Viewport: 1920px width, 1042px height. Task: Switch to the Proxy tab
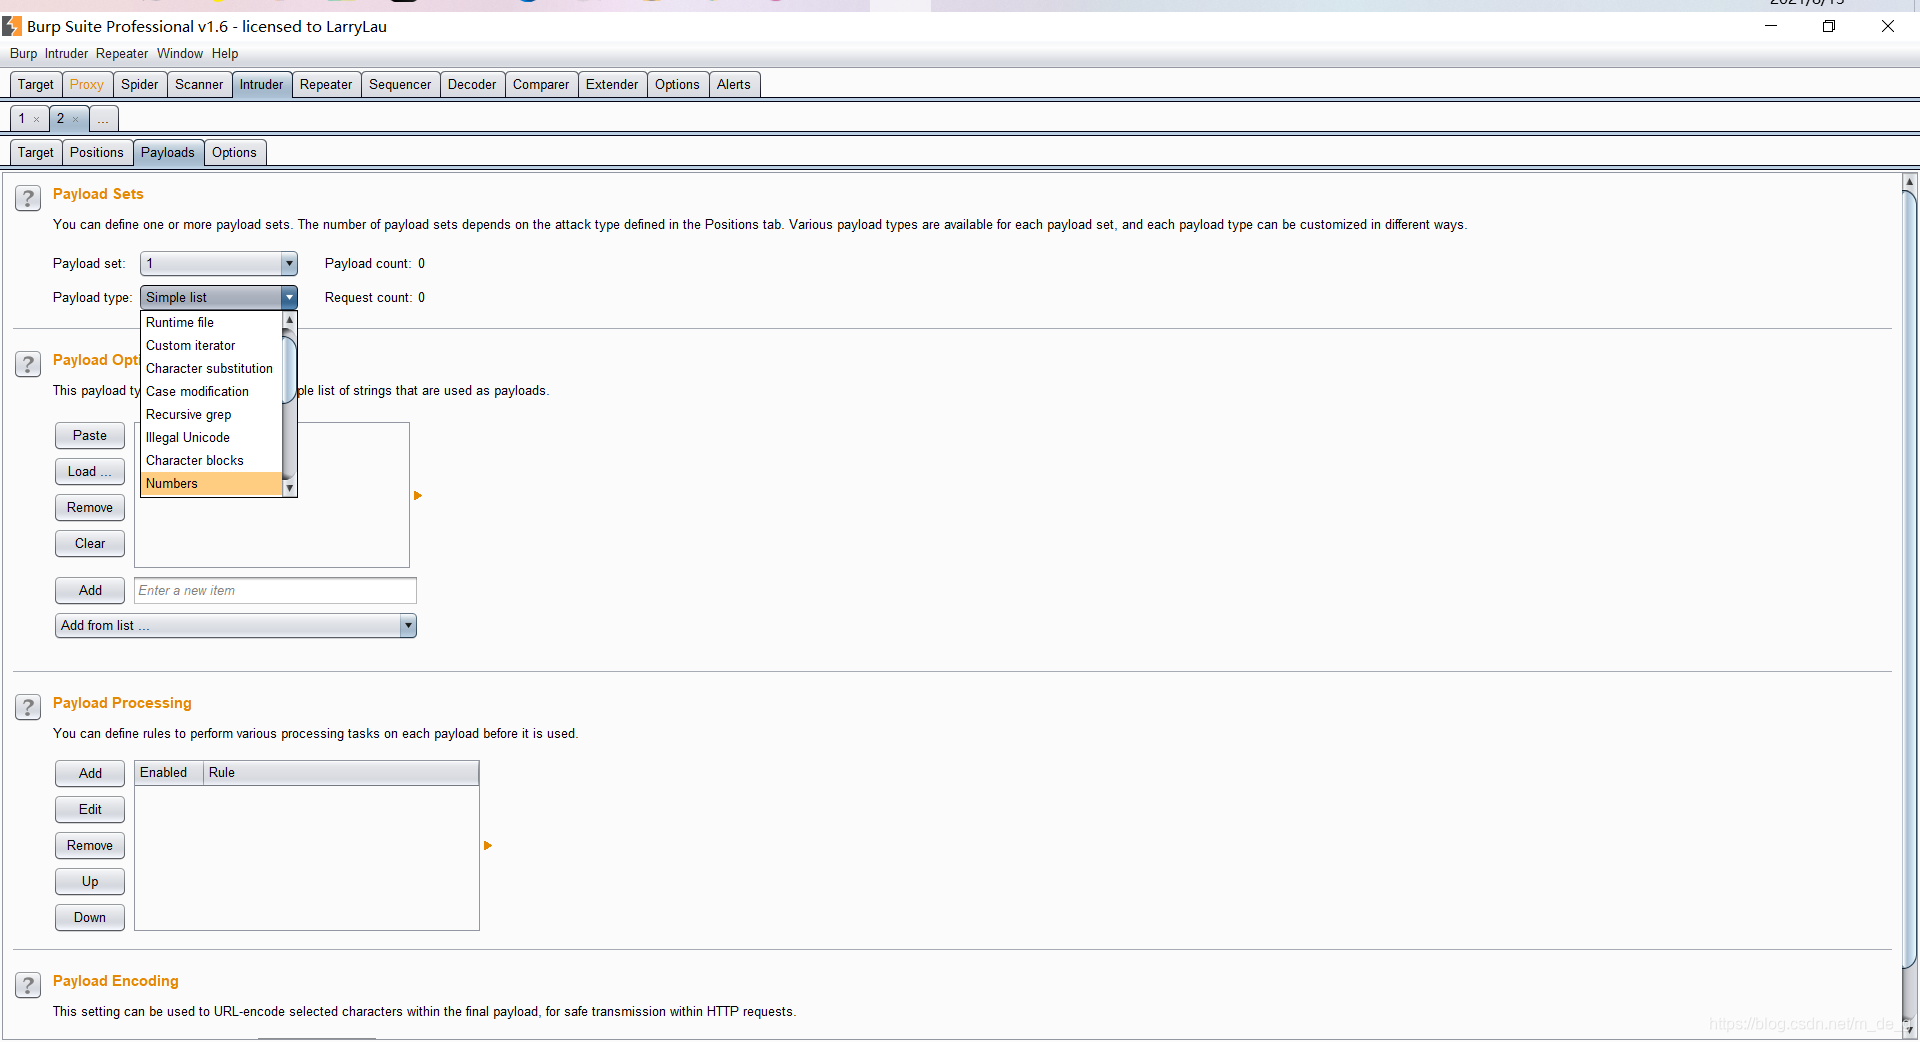[87, 85]
